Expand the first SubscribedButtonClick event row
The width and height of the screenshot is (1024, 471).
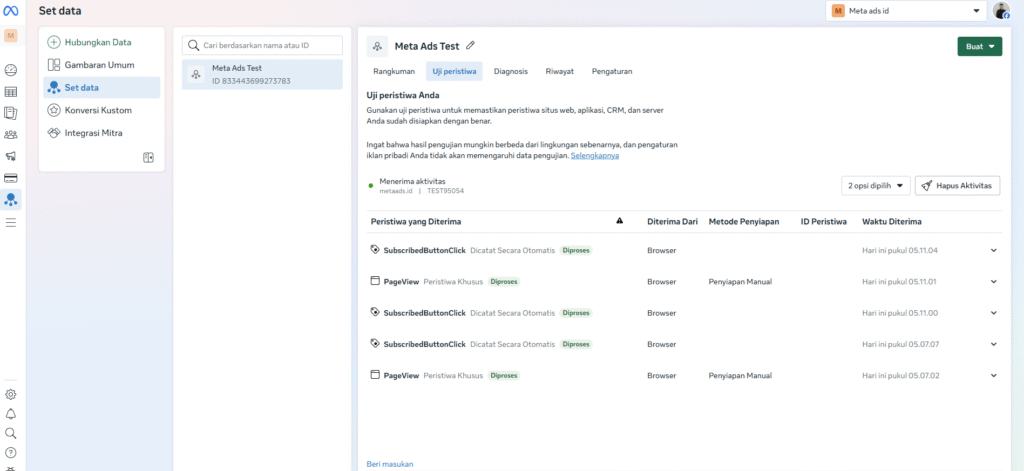993,250
